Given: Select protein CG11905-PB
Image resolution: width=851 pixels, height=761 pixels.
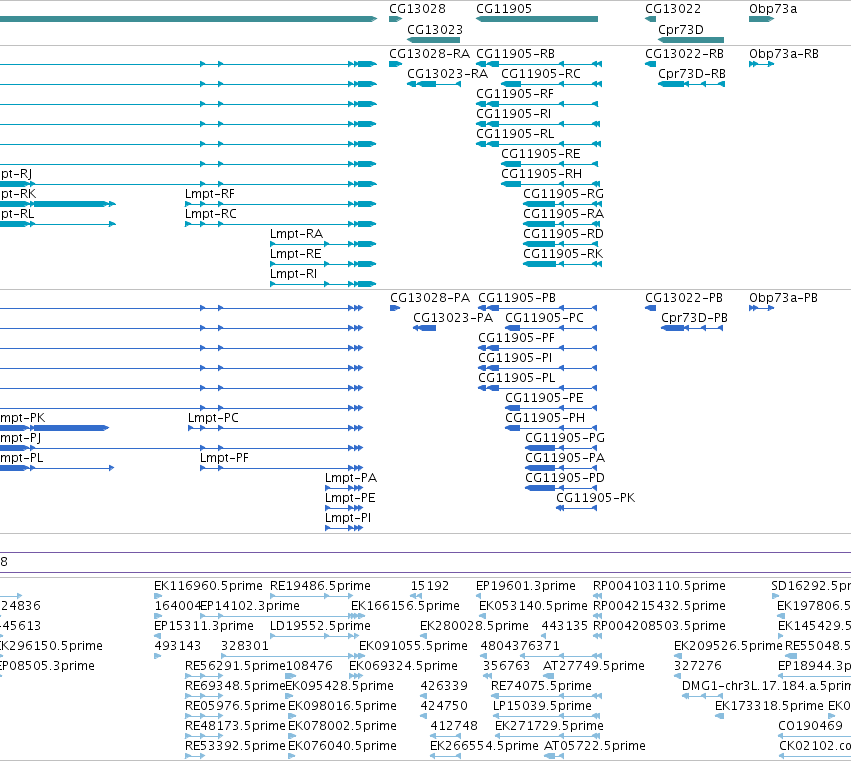Looking at the screenshot, I should coord(517,298).
